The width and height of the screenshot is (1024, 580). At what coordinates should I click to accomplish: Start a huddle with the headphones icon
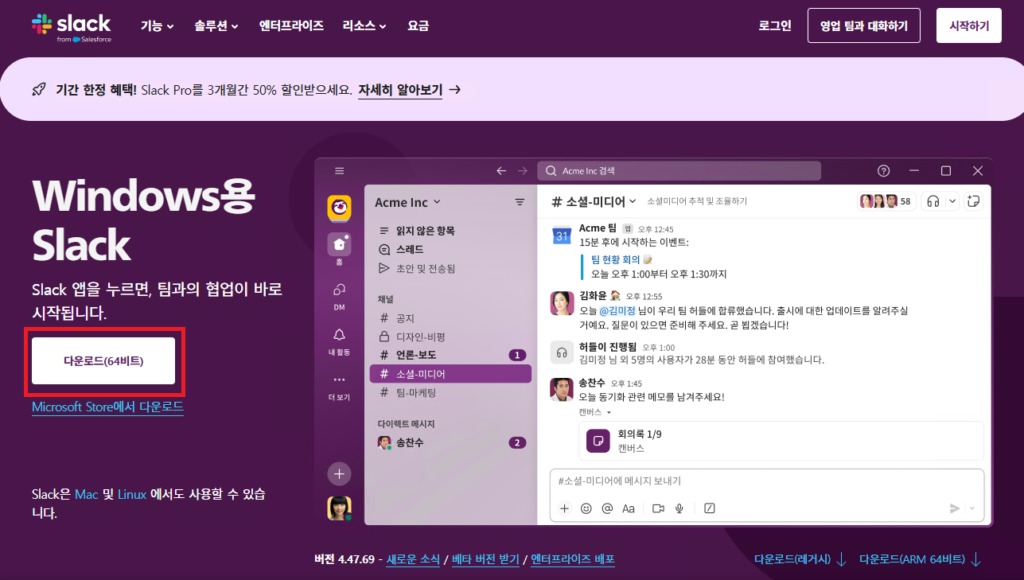click(x=933, y=201)
